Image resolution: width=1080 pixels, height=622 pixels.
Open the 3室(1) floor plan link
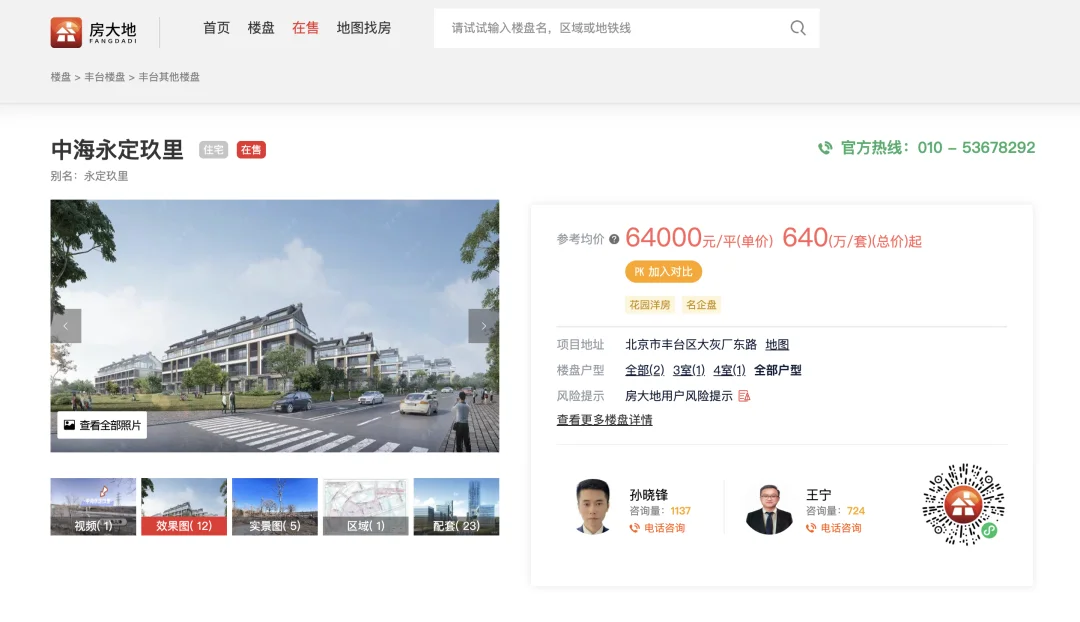tap(689, 371)
